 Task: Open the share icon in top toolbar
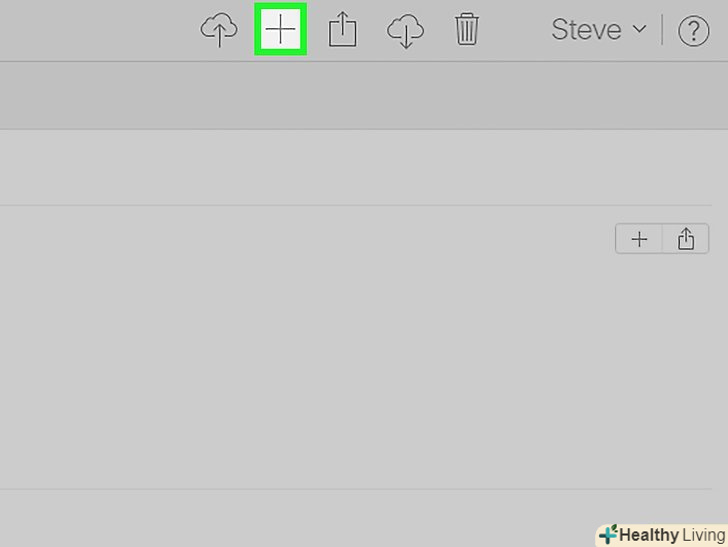(x=343, y=30)
